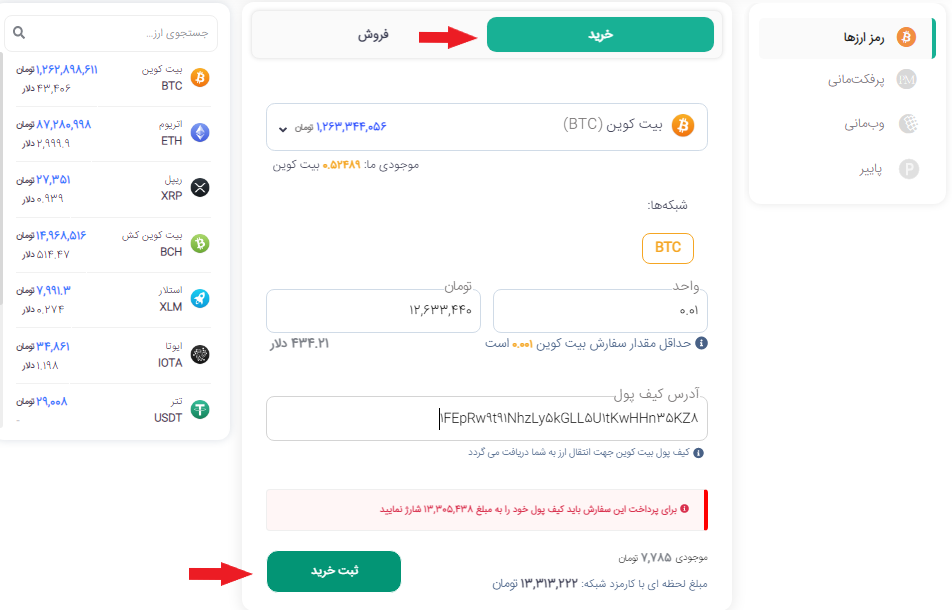Click the ثبت خرید submit button
Viewport: 952px width, 610px height.
(x=334, y=571)
